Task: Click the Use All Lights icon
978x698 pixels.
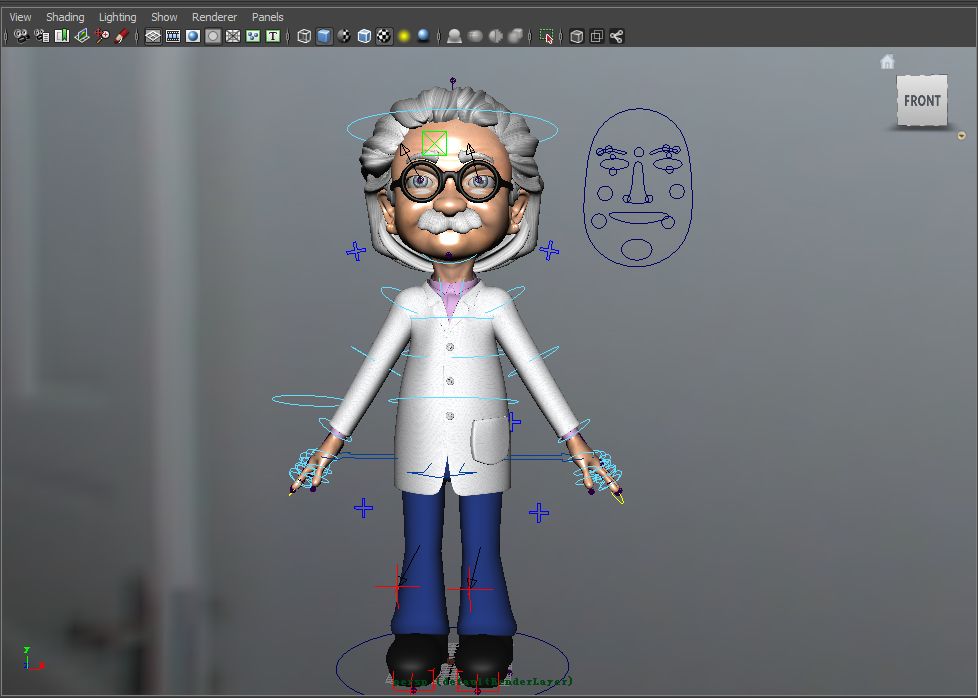Action: 404,36
